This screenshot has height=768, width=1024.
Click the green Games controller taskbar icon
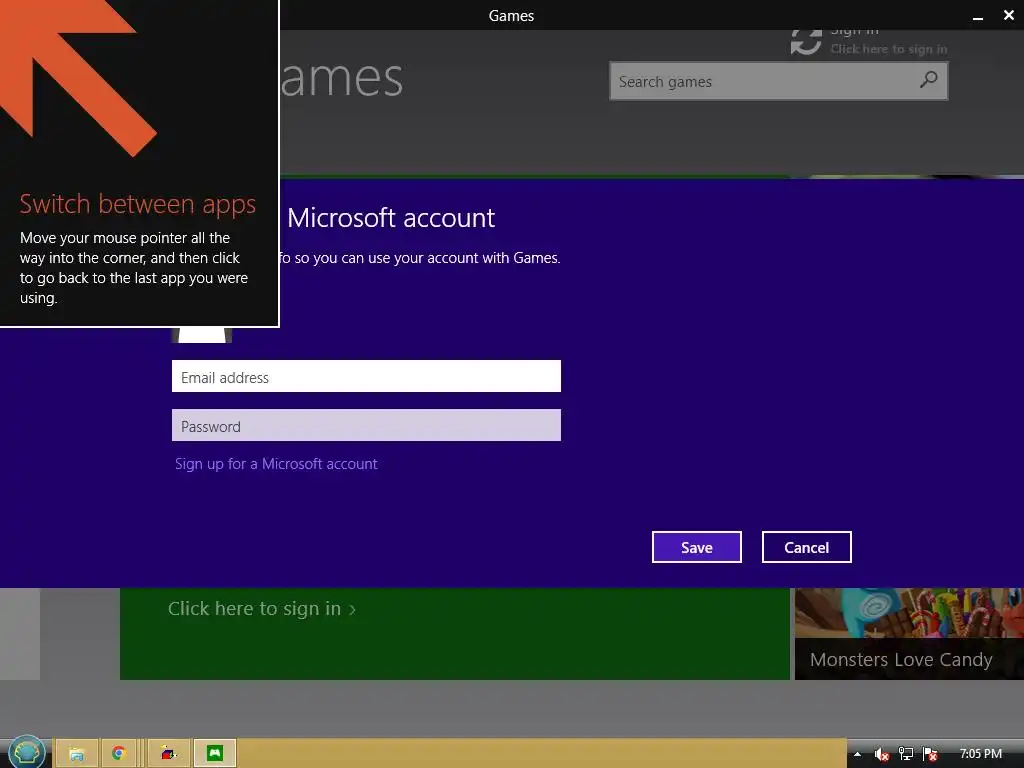(215, 754)
